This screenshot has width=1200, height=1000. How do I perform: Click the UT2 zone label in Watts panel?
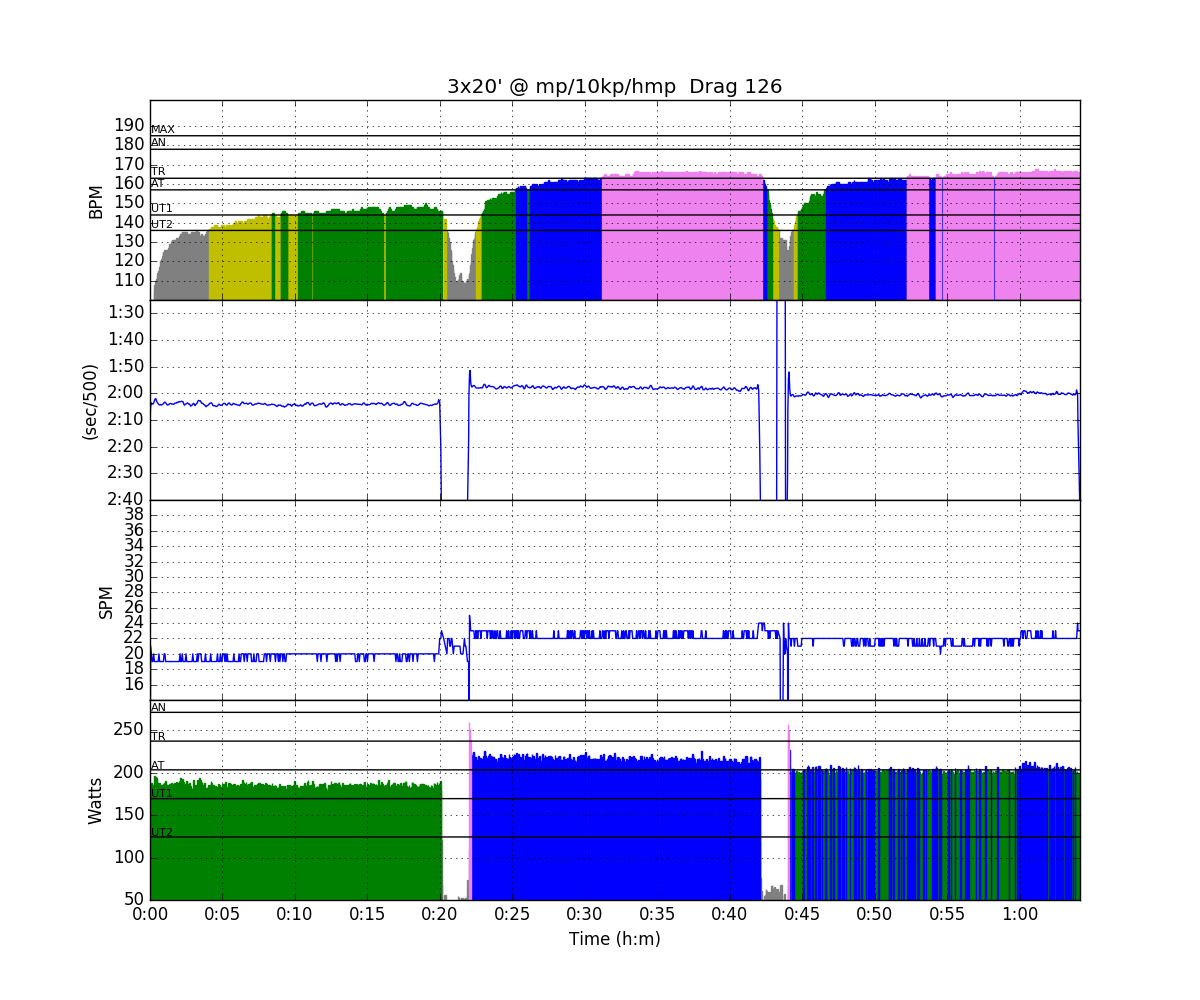(x=161, y=832)
